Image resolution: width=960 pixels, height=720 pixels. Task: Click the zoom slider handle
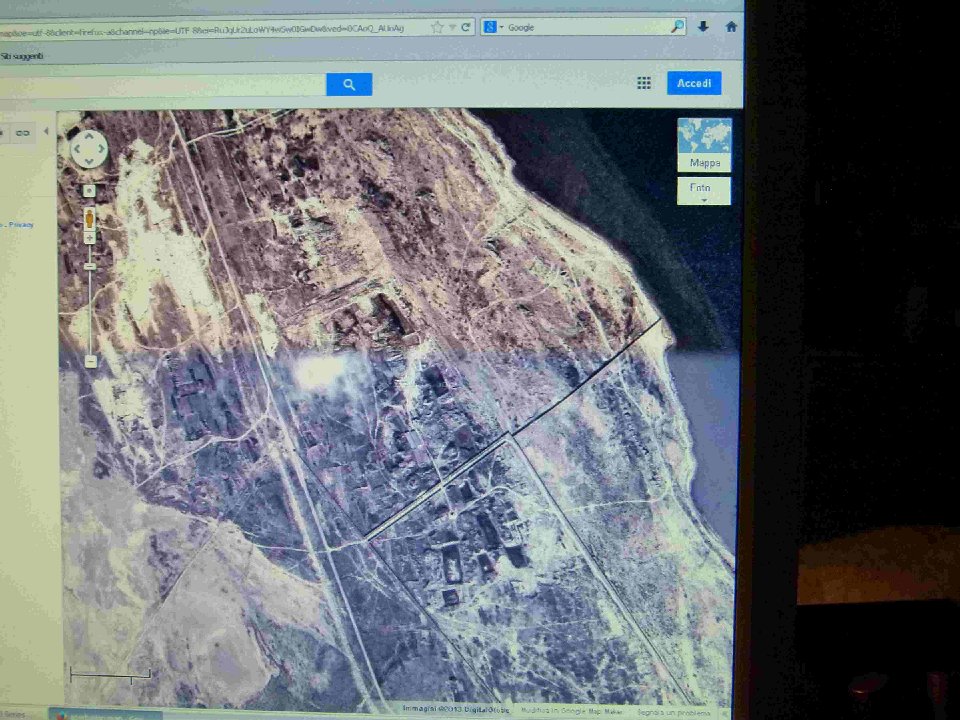point(90,266)
